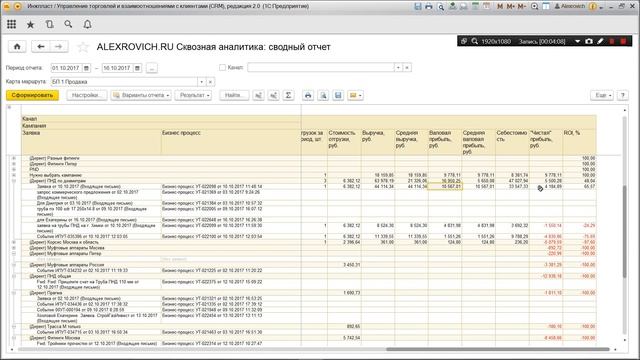Collapse the ПНД по диаметрам group
Screen dimensions: 640x360
pyautogui.click(x=13, y=181)
